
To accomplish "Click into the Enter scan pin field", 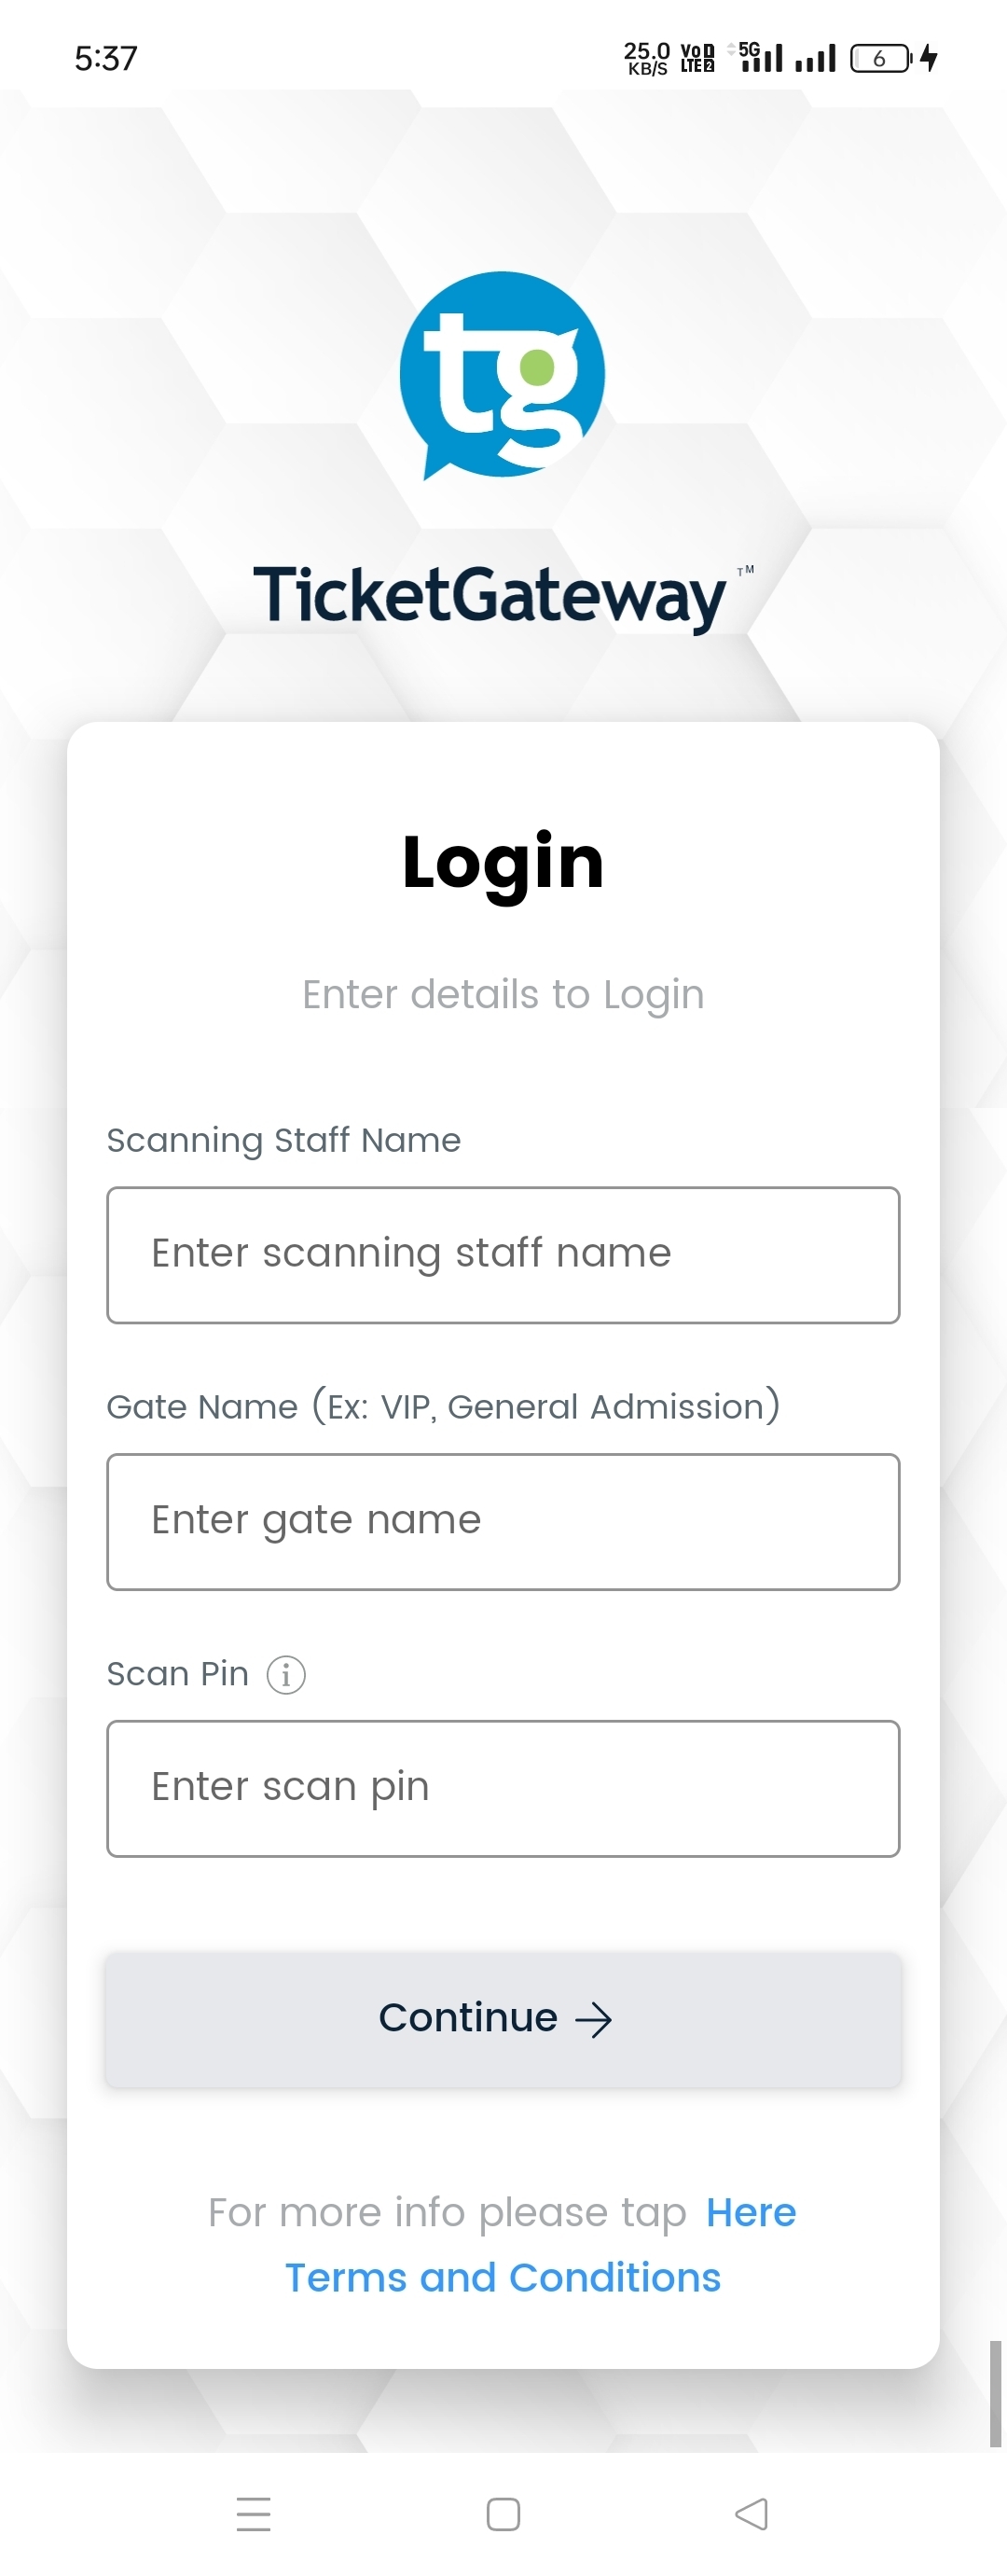I will click(503, 1788).
